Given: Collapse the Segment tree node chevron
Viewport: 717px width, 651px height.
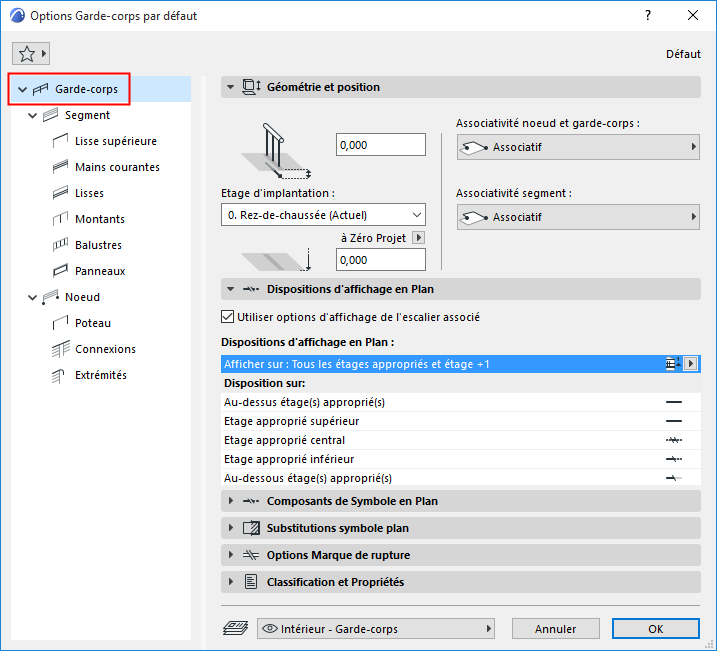Looking at the screenshot, I should (x=32, y=115).
